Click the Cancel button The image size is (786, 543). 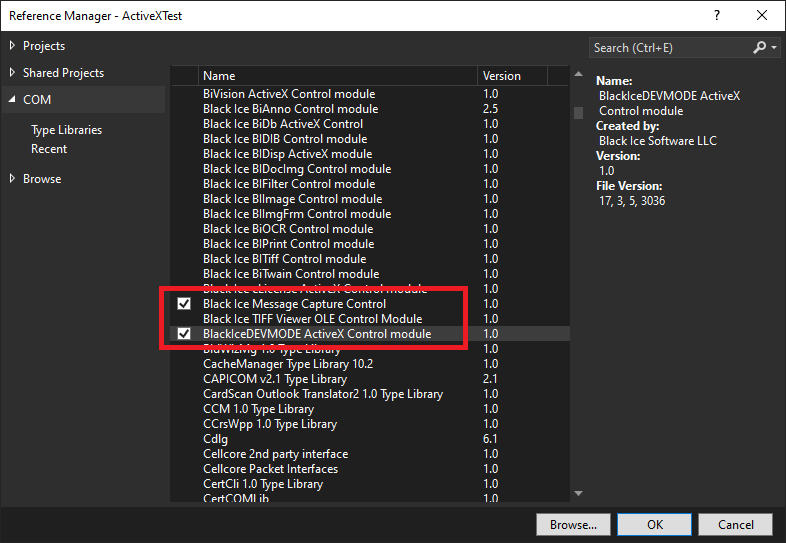point(735,524)
